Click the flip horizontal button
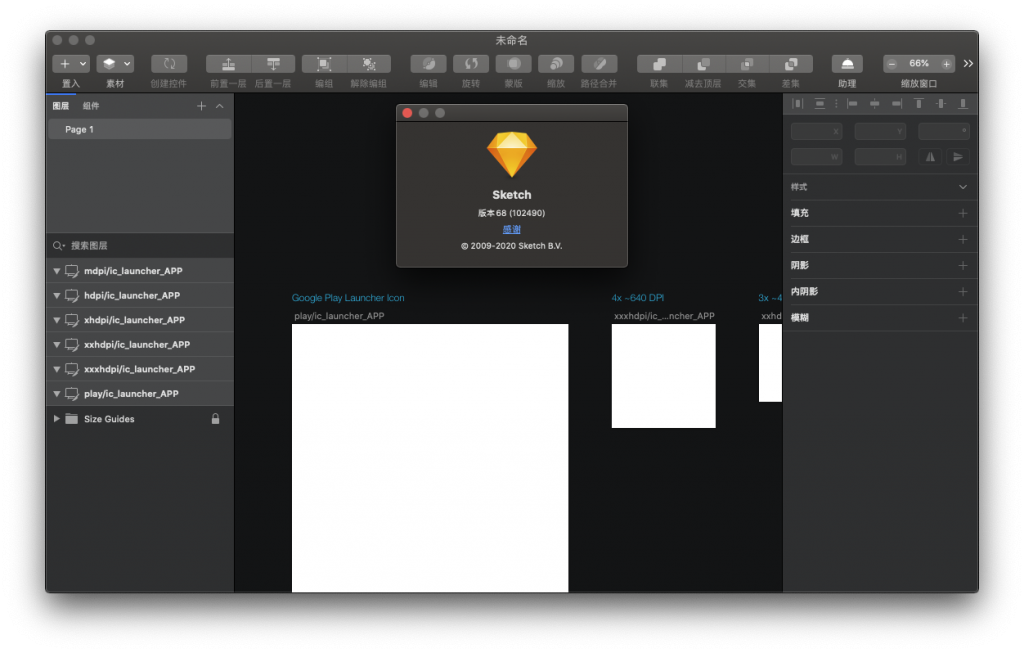Screen dimensions: 1024x653 (x=931, y=157)
